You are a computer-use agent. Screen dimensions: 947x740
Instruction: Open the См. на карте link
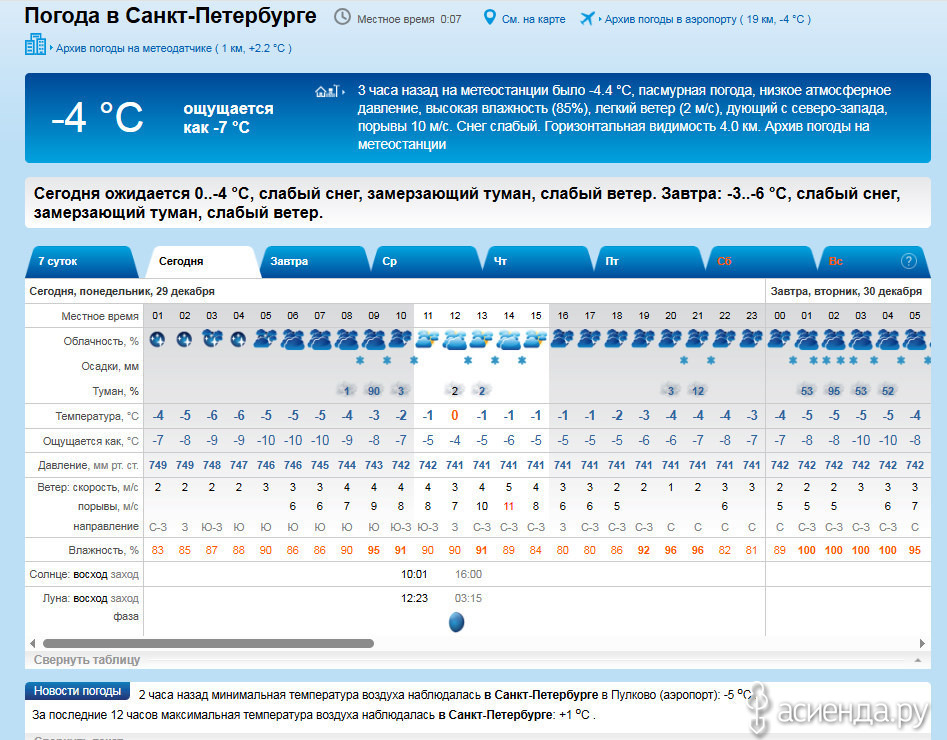point(534,19)
